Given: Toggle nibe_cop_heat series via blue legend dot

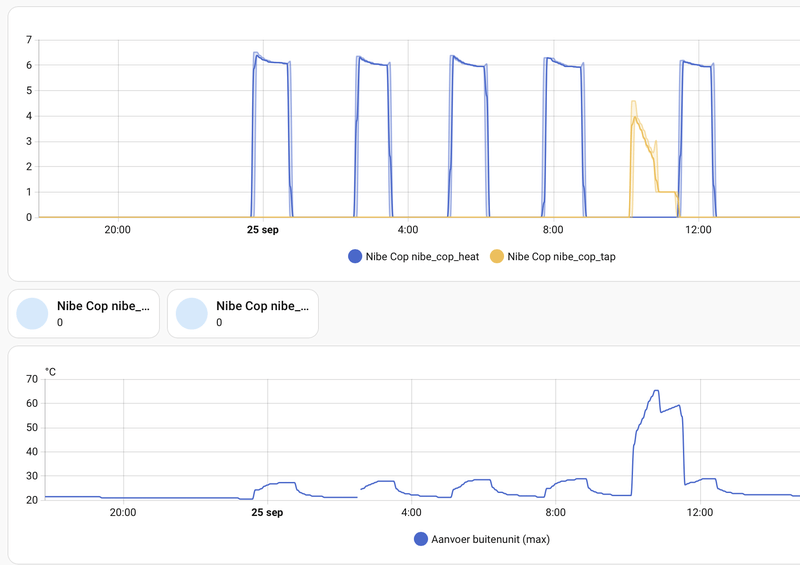Looking at the screenshot, I should pos(354,257).
